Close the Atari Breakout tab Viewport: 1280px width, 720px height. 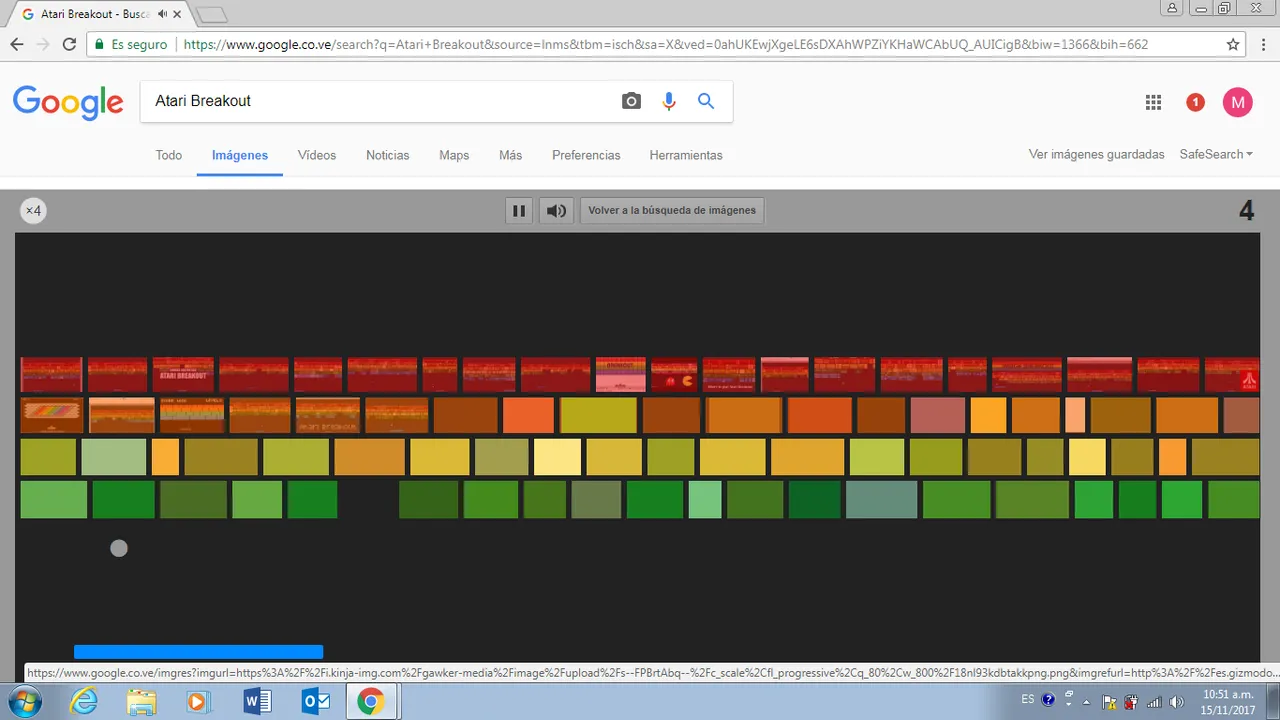(x=178, y=15)
